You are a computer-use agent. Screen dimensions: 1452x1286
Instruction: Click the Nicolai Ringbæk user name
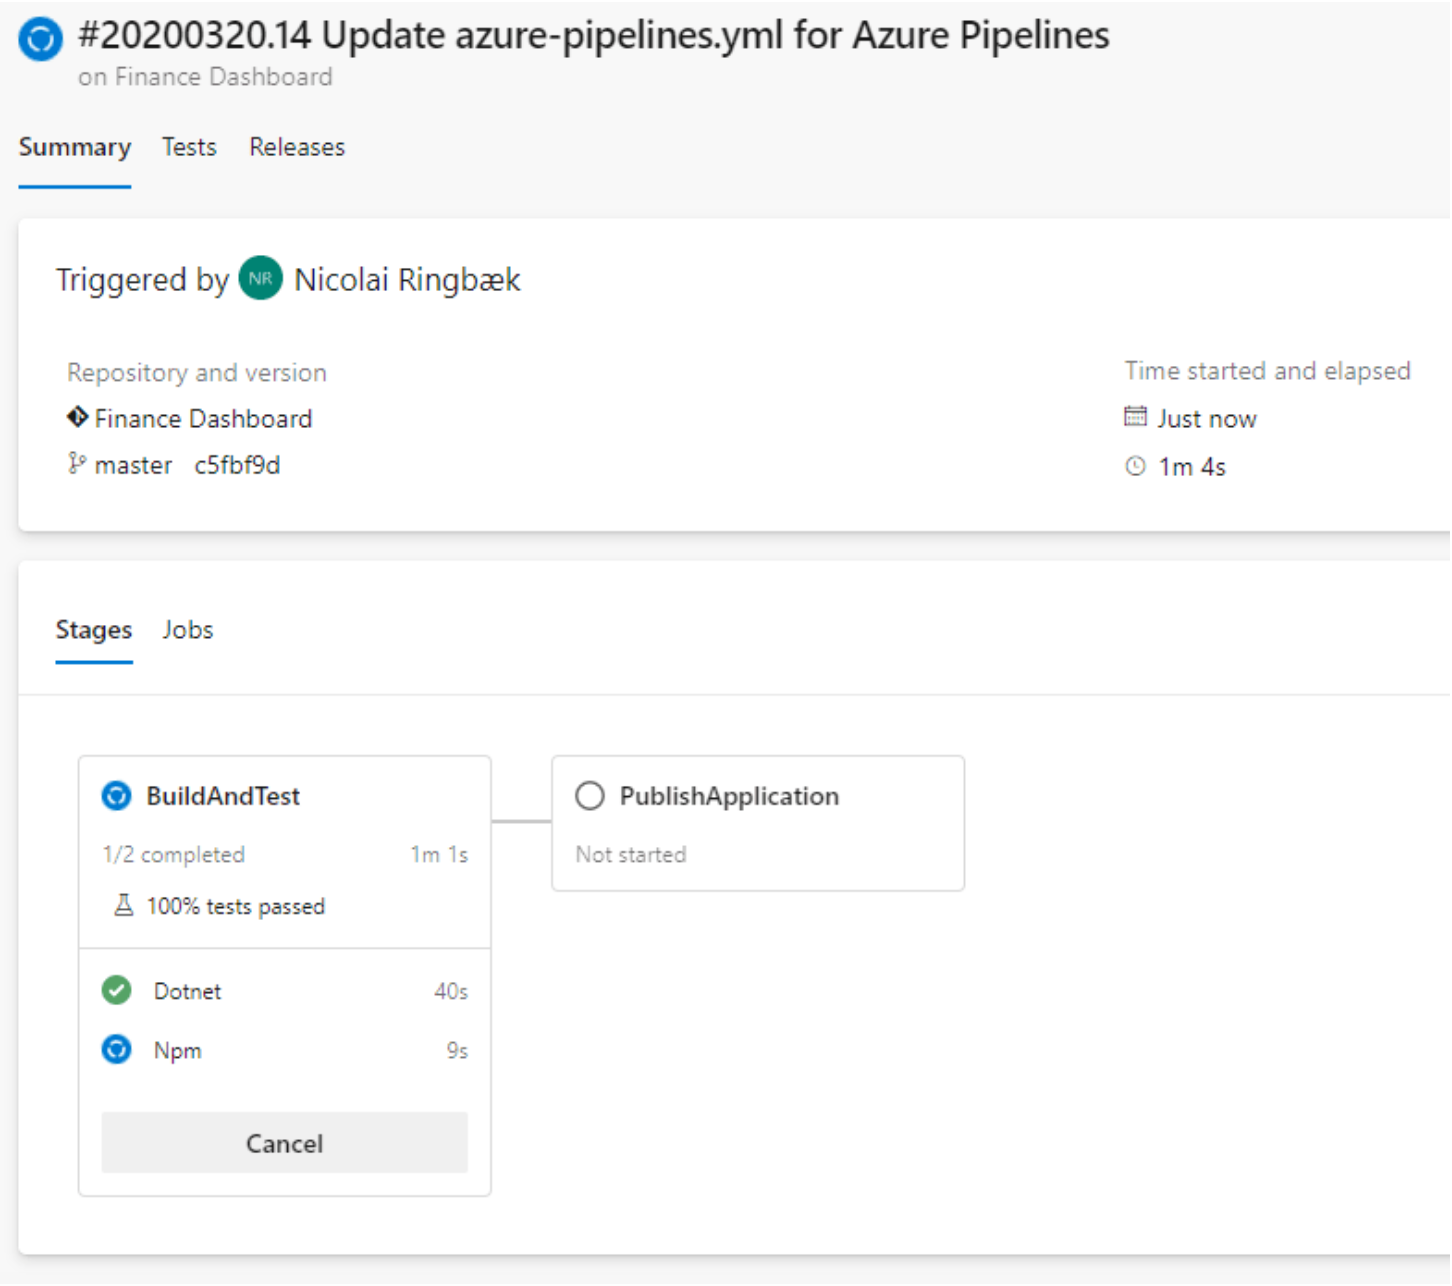407,280
